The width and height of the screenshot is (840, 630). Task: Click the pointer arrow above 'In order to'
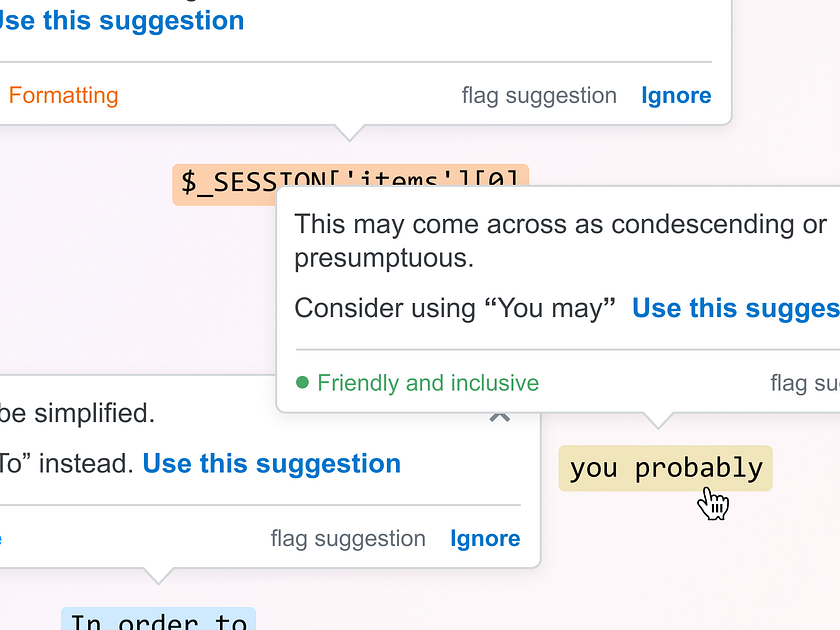157,576
